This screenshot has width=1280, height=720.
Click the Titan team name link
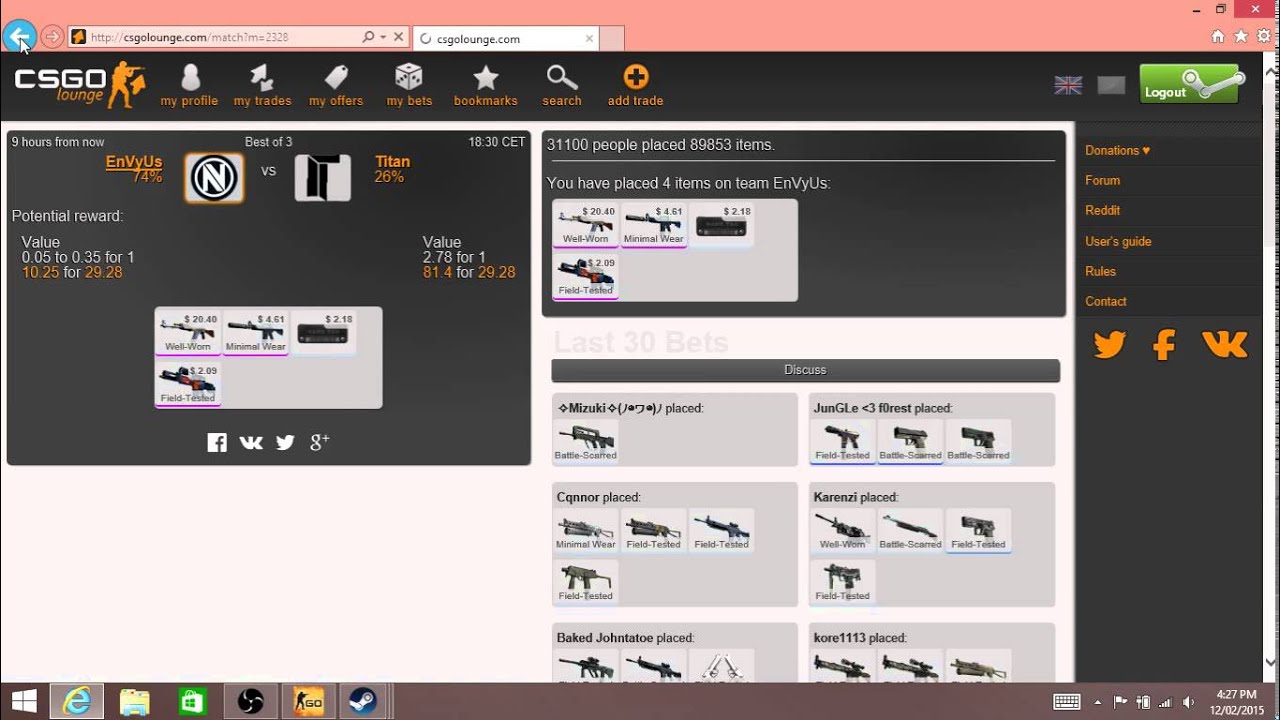[392, 161]
